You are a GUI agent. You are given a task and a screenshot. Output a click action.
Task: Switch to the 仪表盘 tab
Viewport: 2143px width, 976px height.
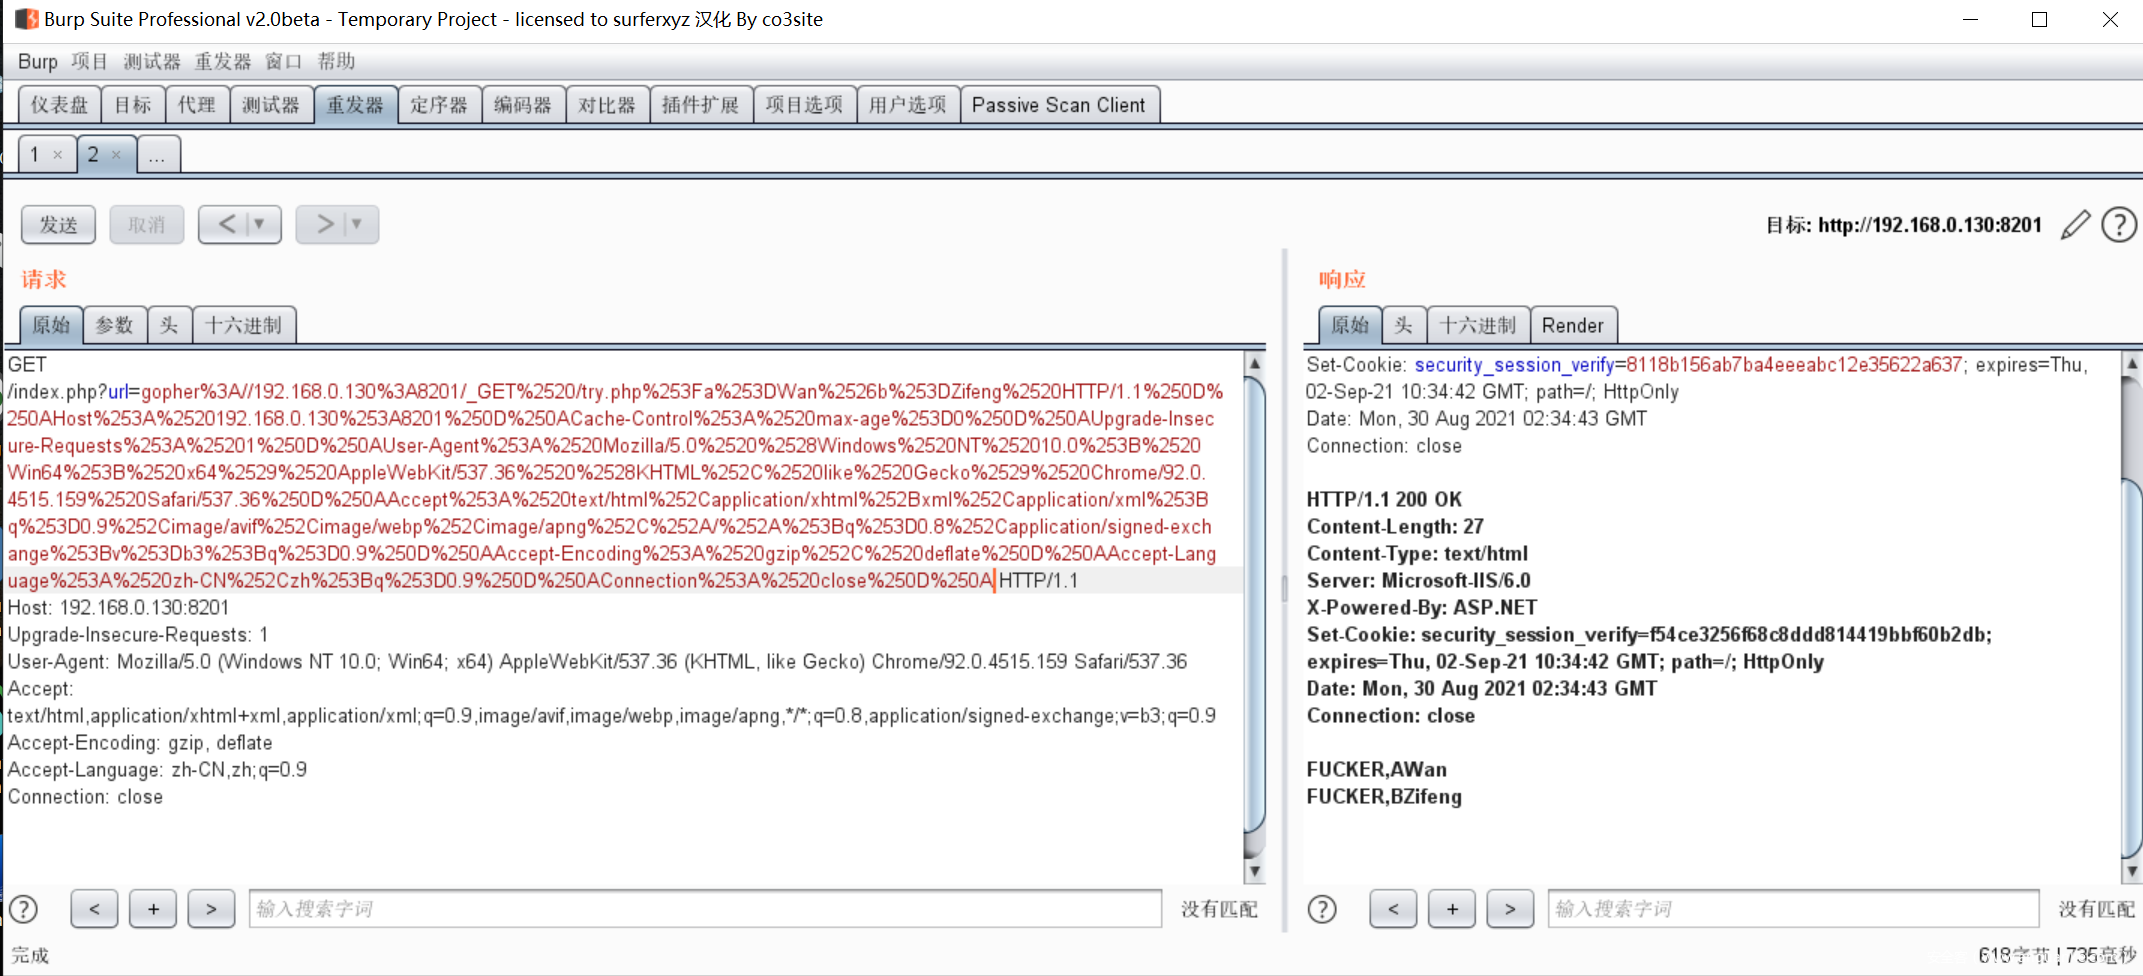tap(59, 105)
